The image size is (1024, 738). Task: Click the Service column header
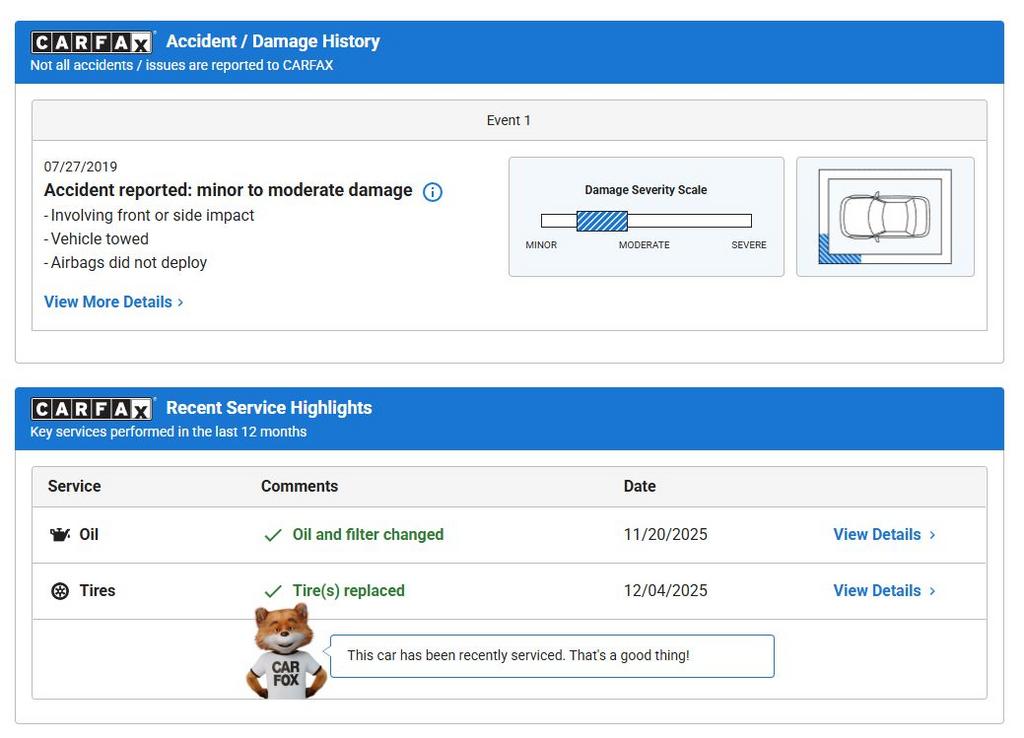74,486
